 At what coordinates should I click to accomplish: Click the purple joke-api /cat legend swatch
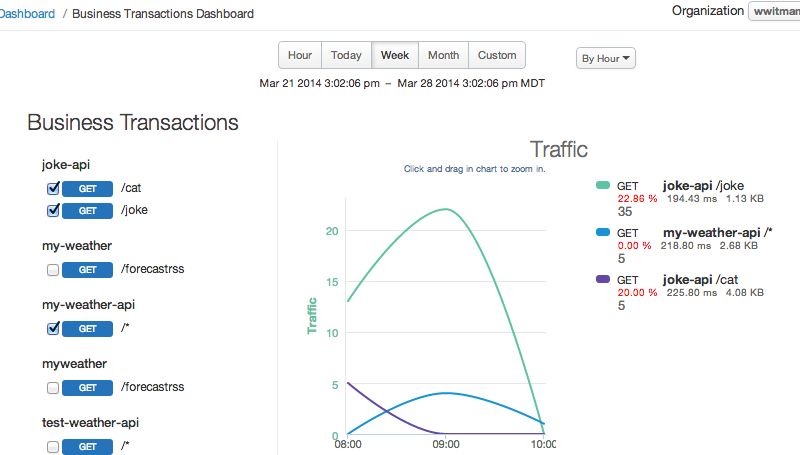click(603, 280)
